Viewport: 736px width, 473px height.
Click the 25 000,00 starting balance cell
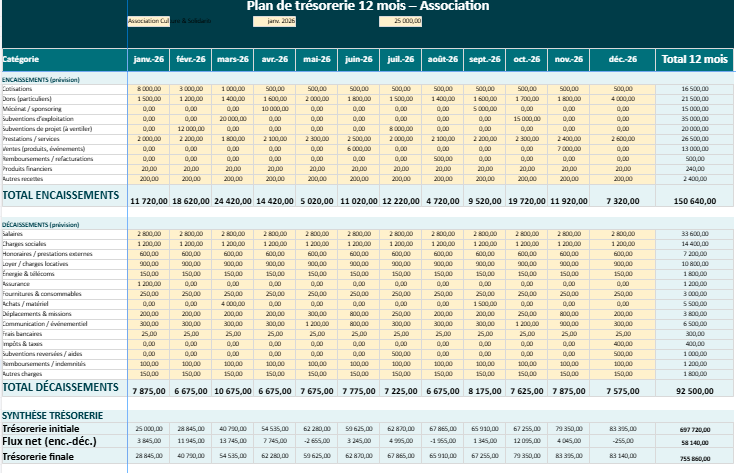coord(407,20)
